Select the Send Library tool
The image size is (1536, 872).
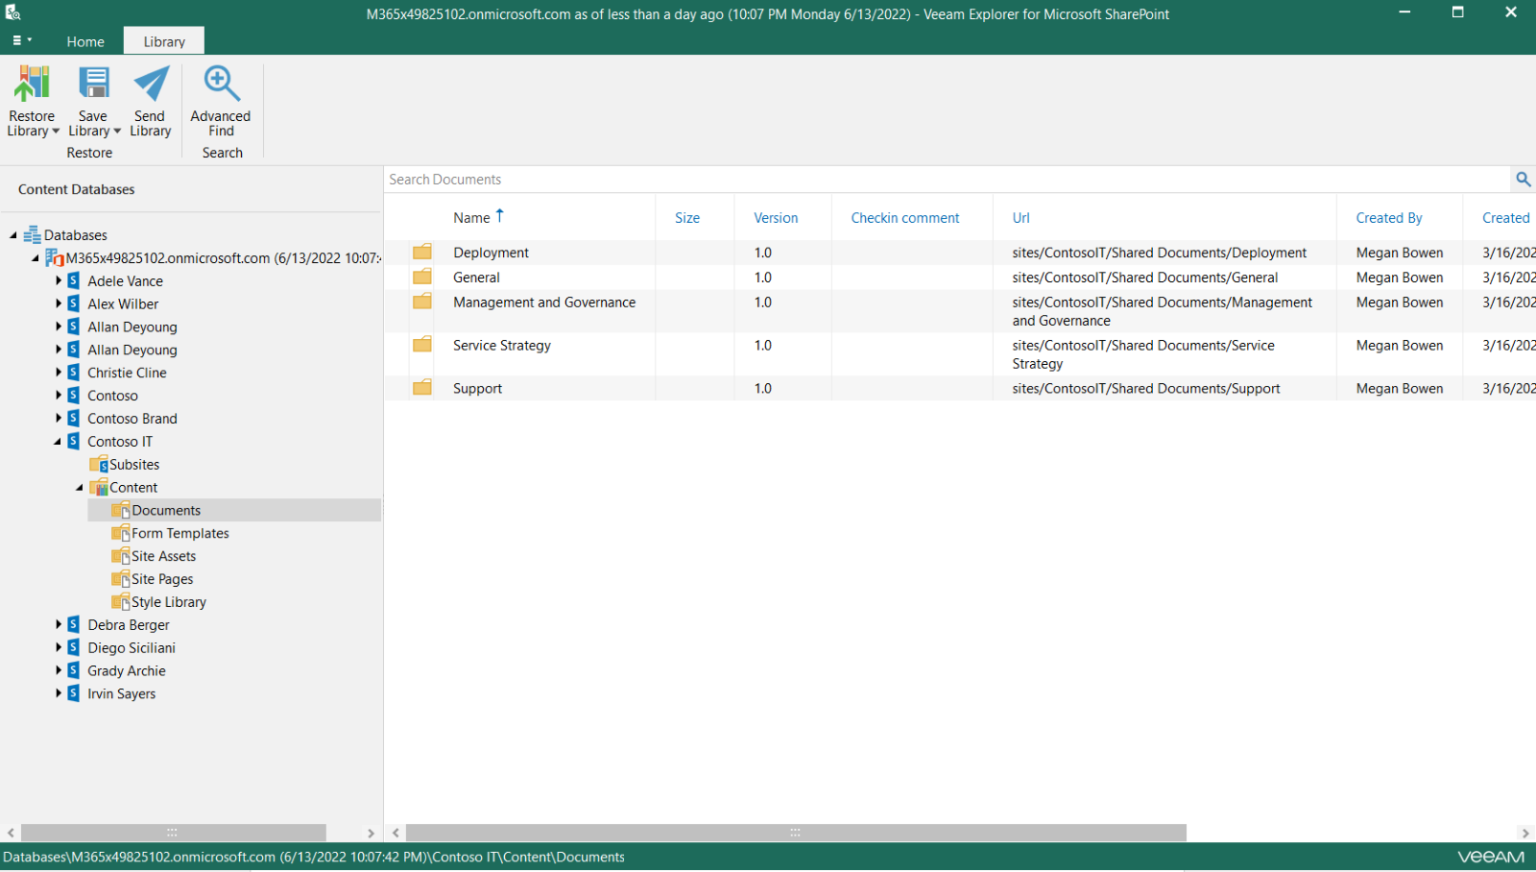pyautogui.click(x=149, y=82)
